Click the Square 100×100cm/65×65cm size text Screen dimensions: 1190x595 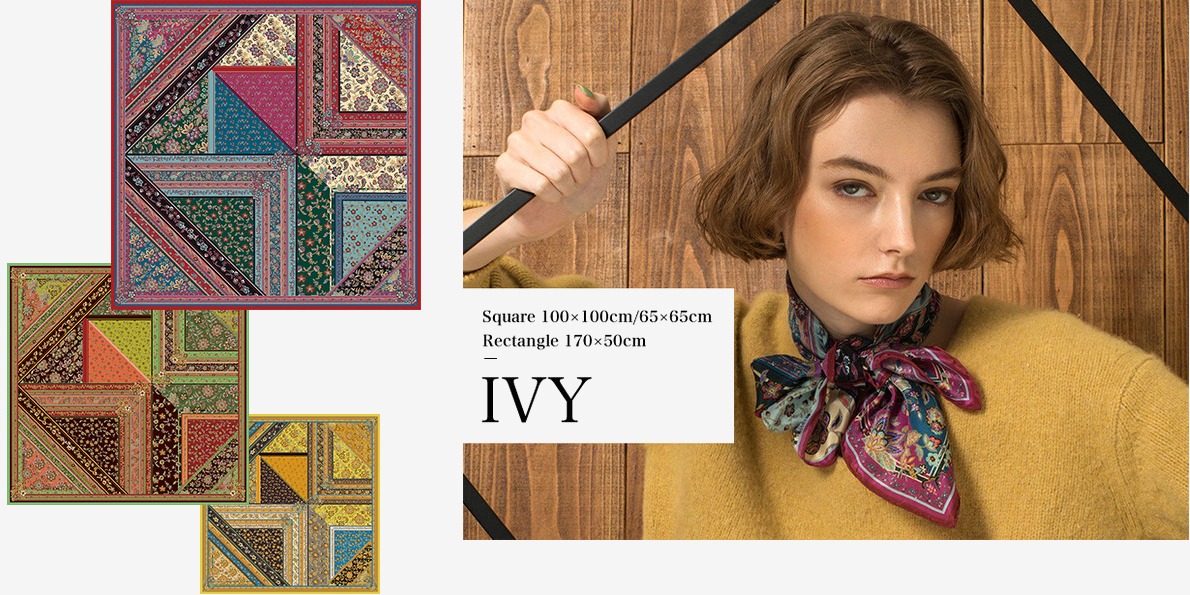[597, 316]
